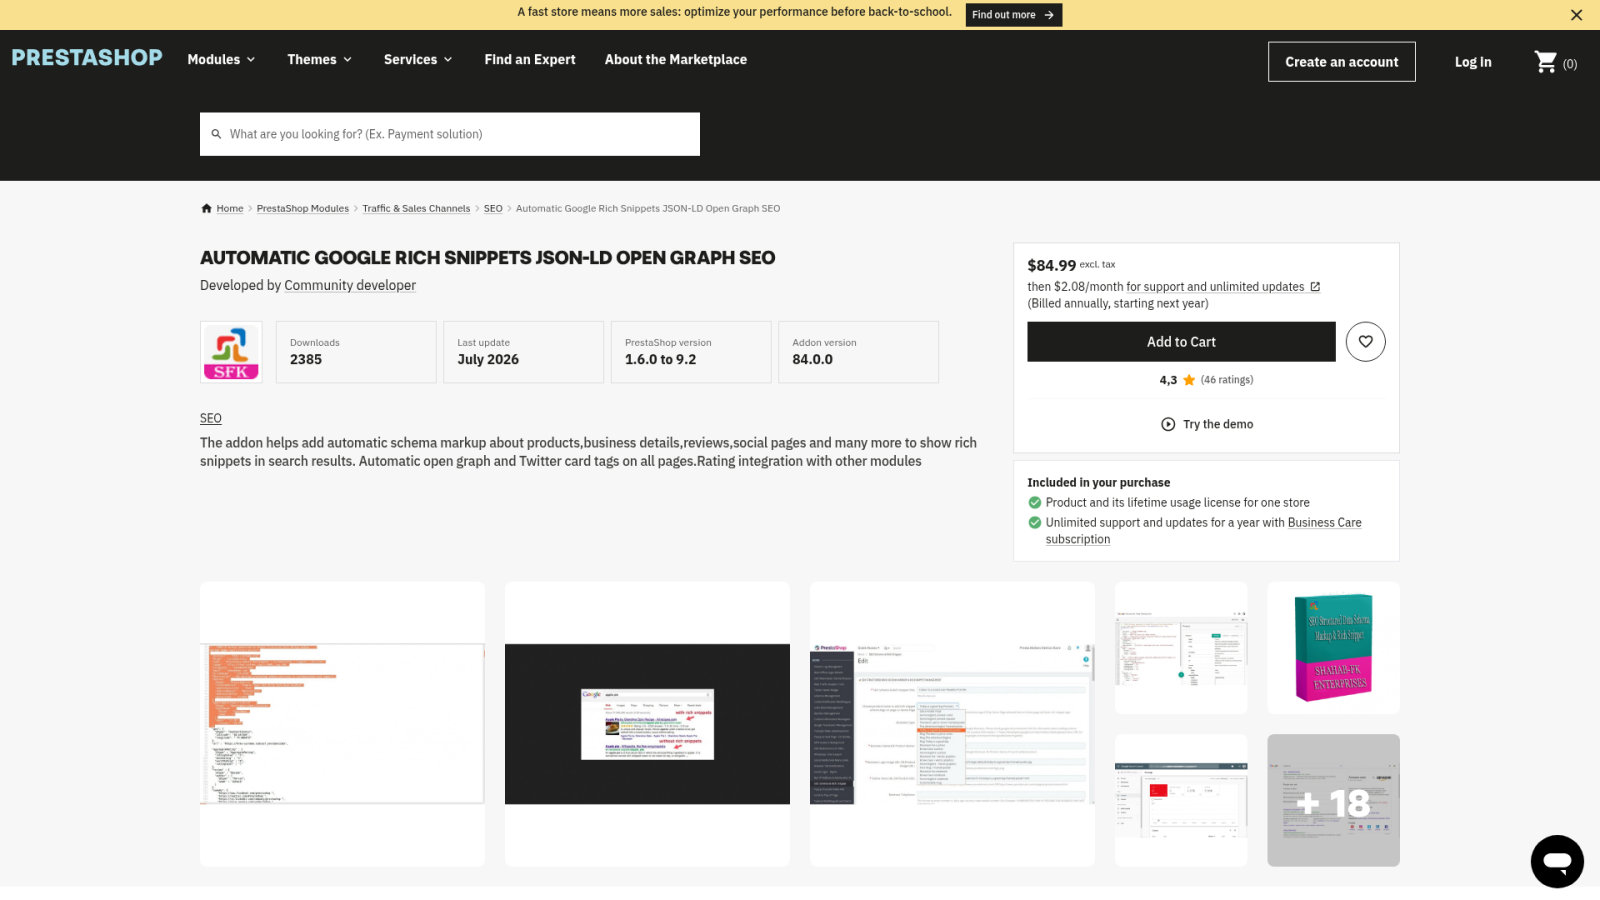Click the rating star icon
This screenshot has width=1600, height=900.
click(1189, 380)
